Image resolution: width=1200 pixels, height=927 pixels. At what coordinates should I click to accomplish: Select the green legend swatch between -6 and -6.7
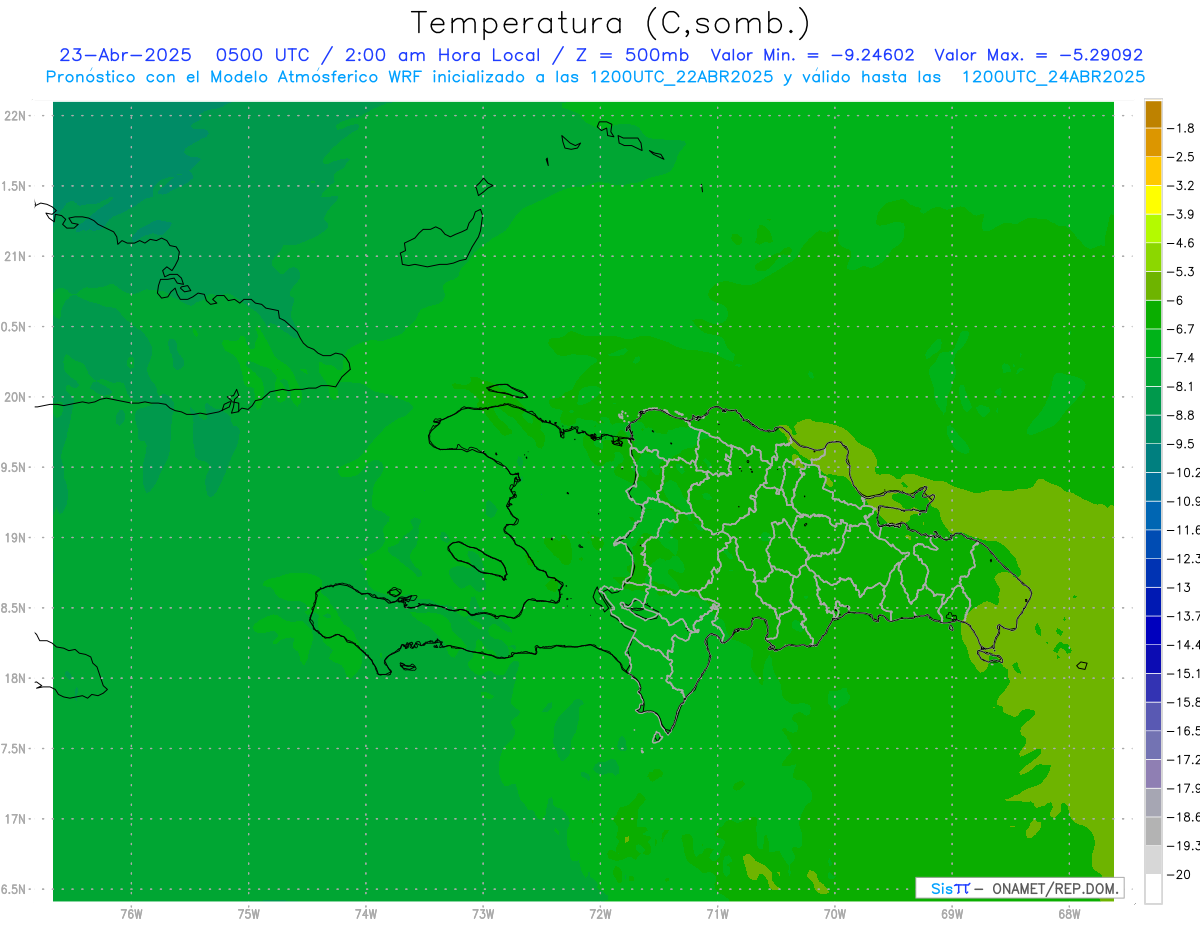coord(1153,315)
